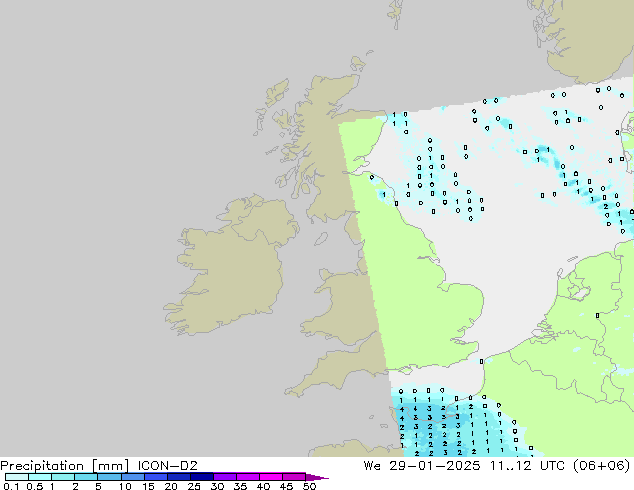Viewport: 634px width, 490px height.
Task: Click the 'Precipitation' title text
Action: tap(42, 466)
